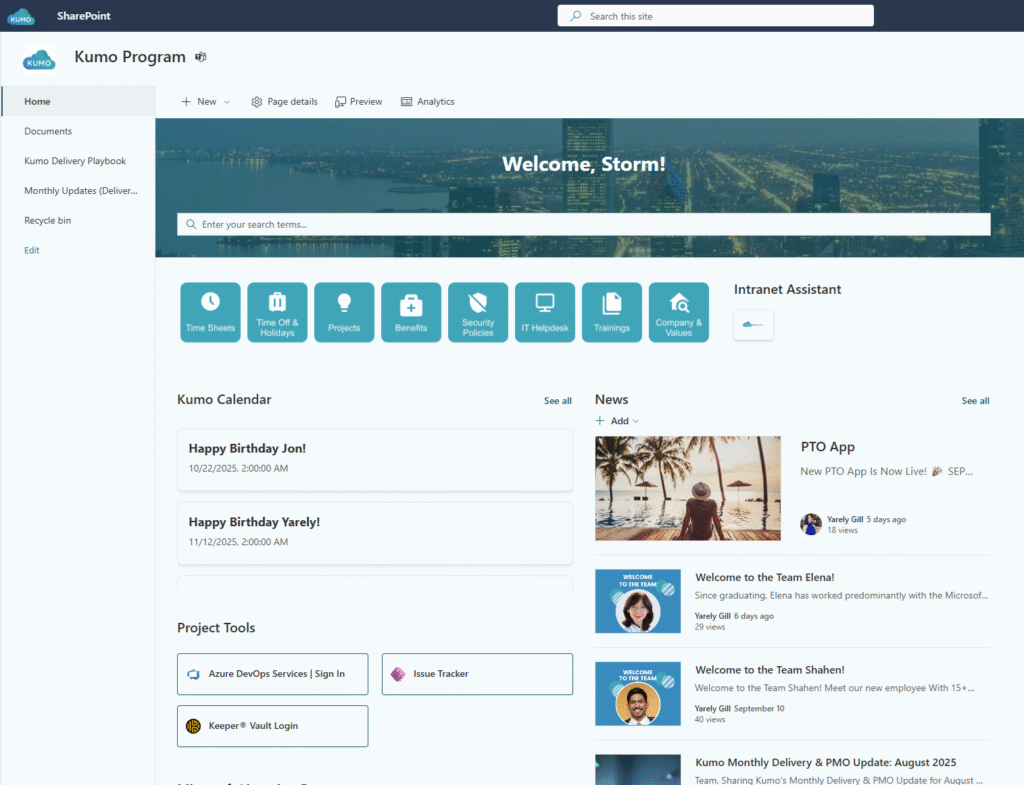Open the PTO App news thumbnail

coord(688,488)
